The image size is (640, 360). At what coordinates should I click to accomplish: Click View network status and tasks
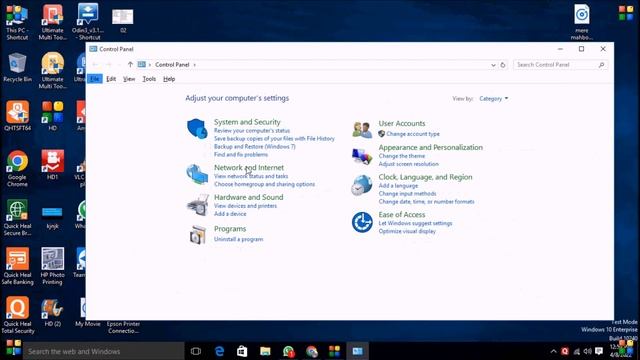[x=251, y=176]
